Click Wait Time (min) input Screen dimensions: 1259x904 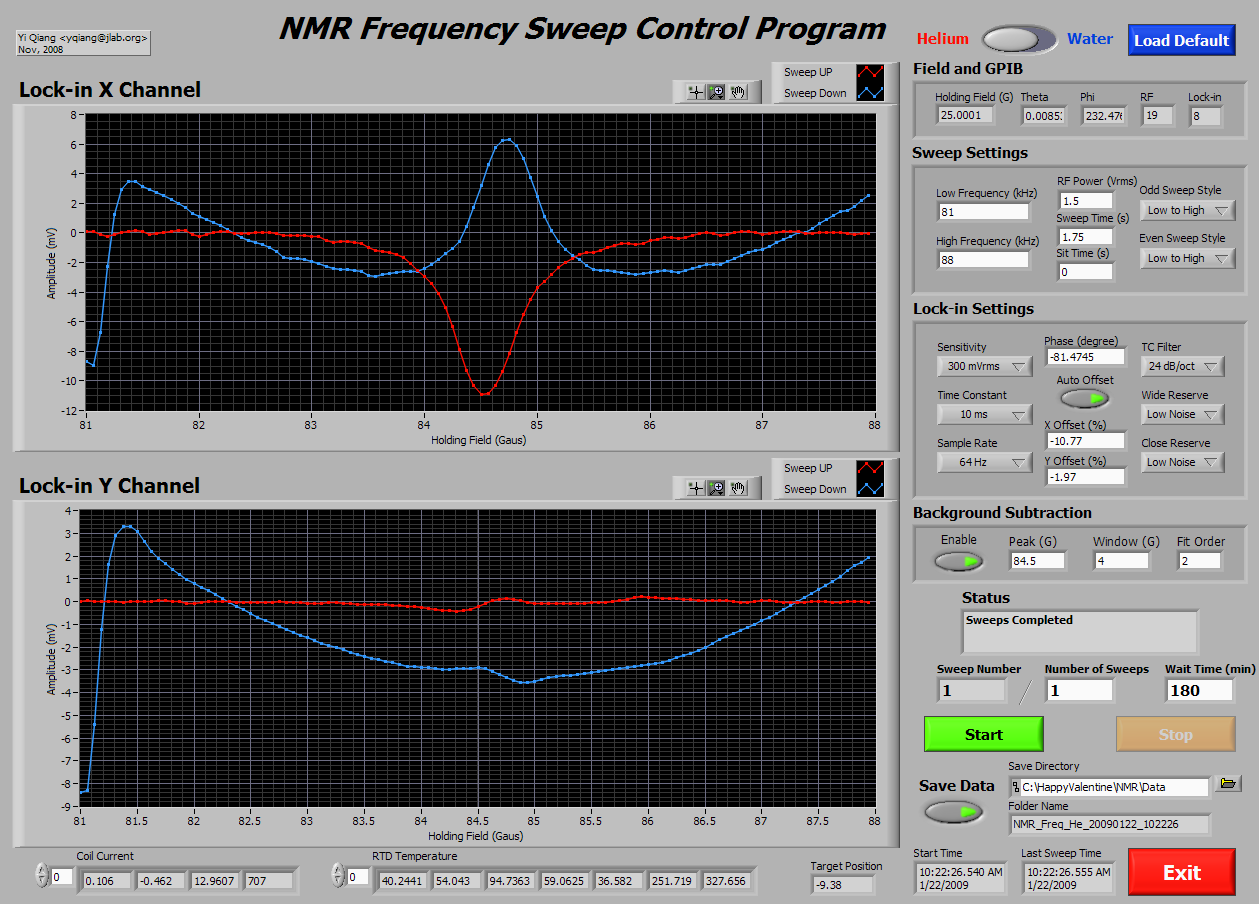coord(1199,690)
